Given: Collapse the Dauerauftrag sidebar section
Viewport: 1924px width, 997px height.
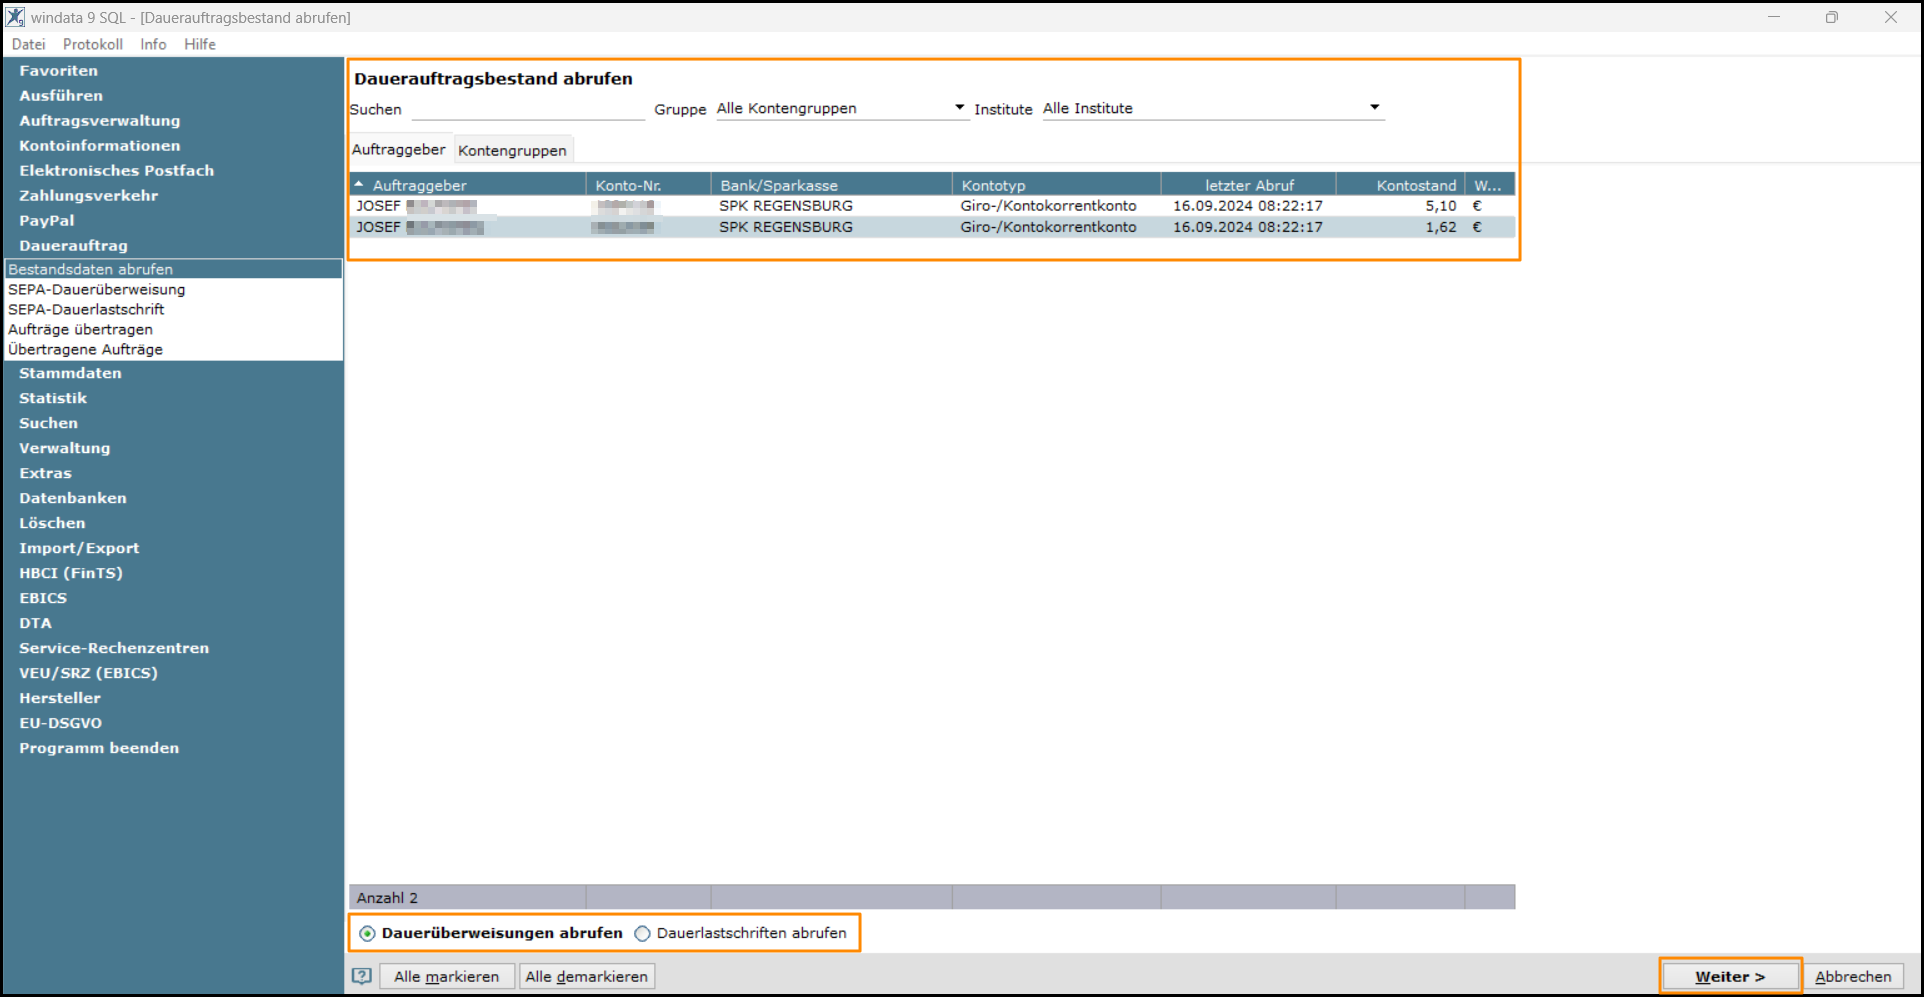Looking at the screenshot, I should coord(73,246).
